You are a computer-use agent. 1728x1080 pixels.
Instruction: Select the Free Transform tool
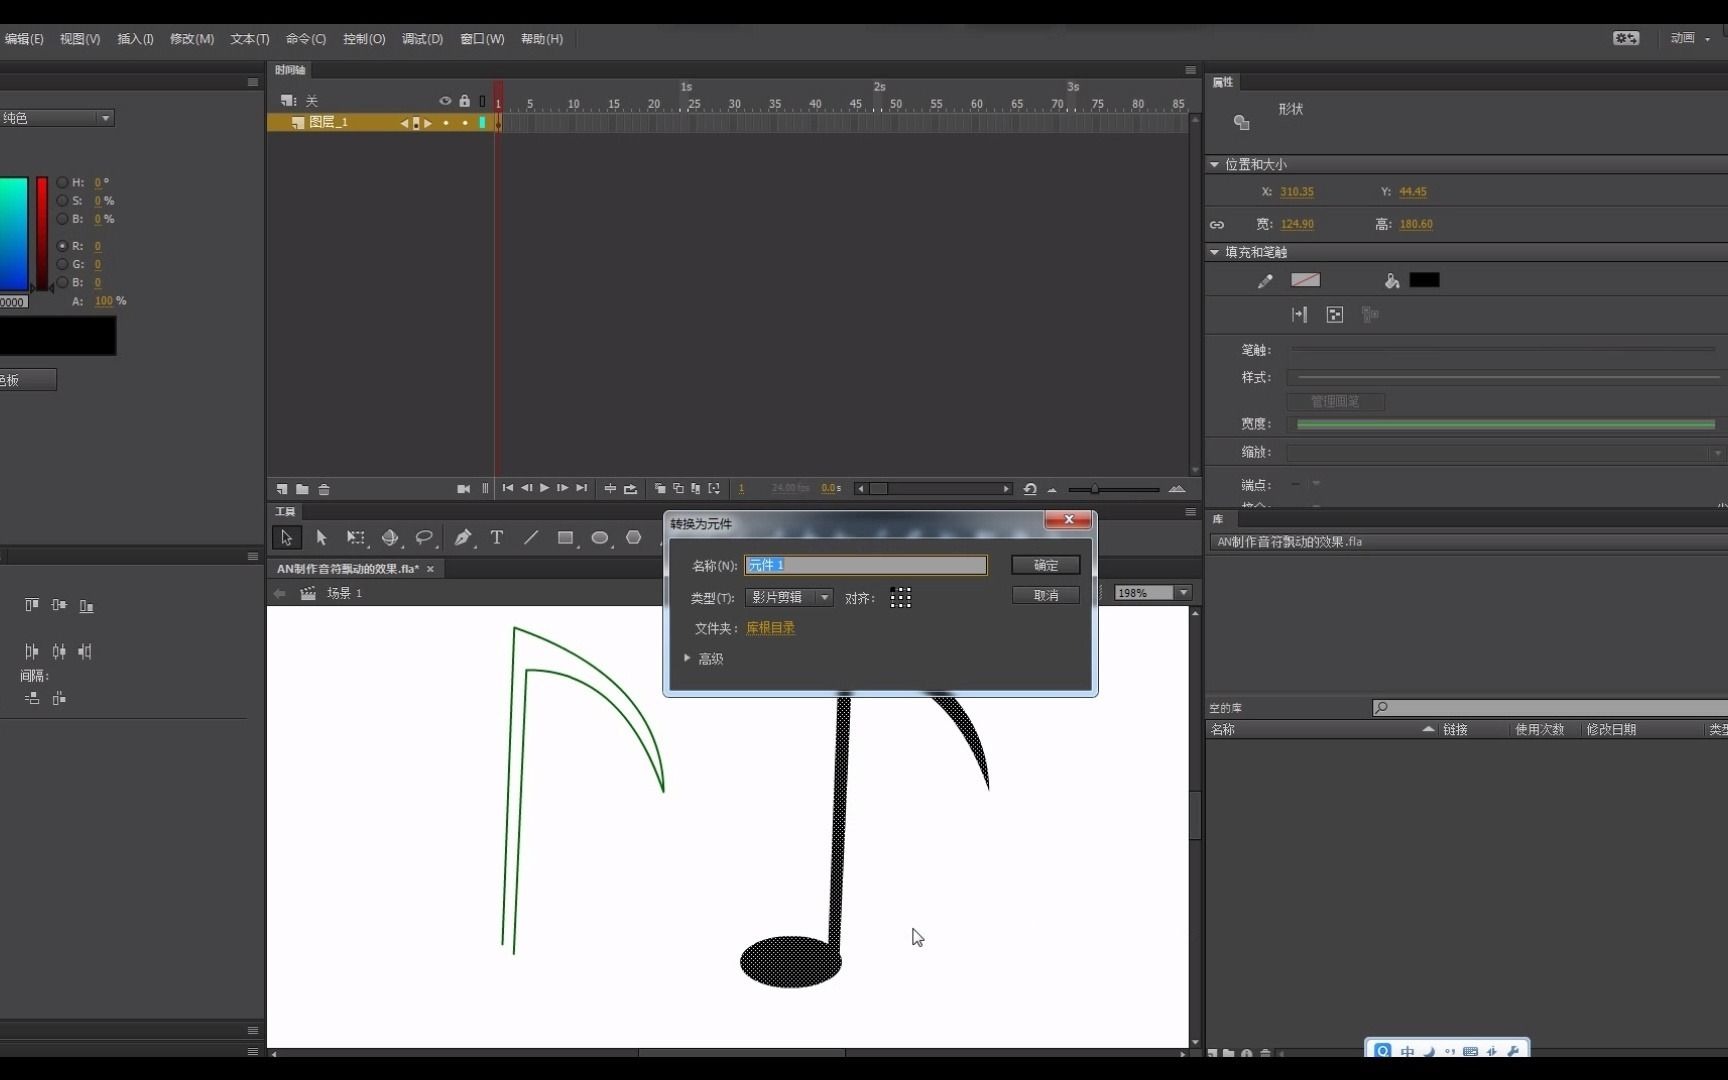pos(356,538)
